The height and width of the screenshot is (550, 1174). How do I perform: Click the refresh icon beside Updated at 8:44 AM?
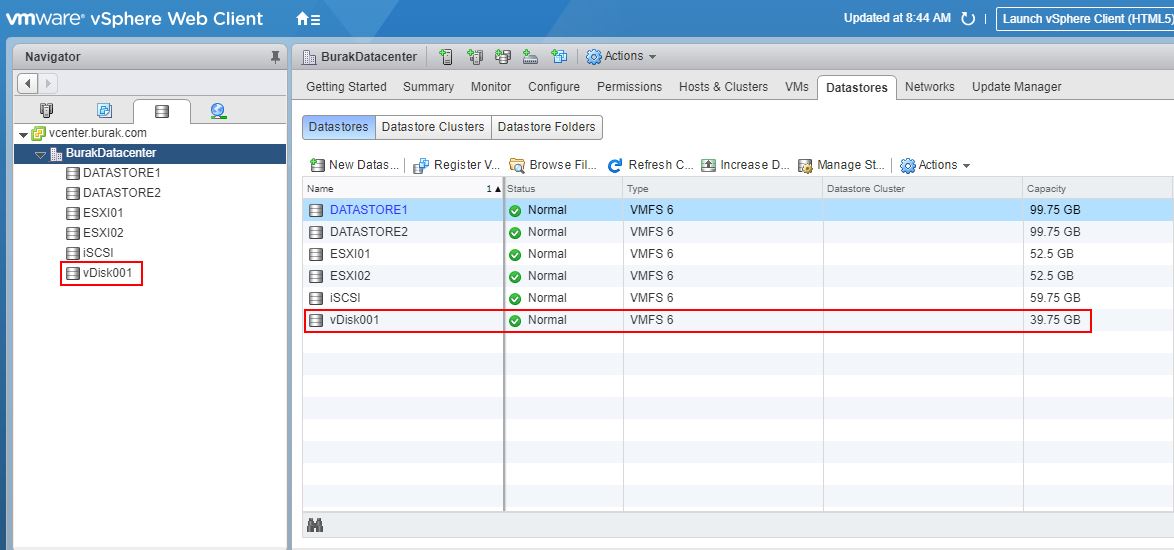click(967, 19)
